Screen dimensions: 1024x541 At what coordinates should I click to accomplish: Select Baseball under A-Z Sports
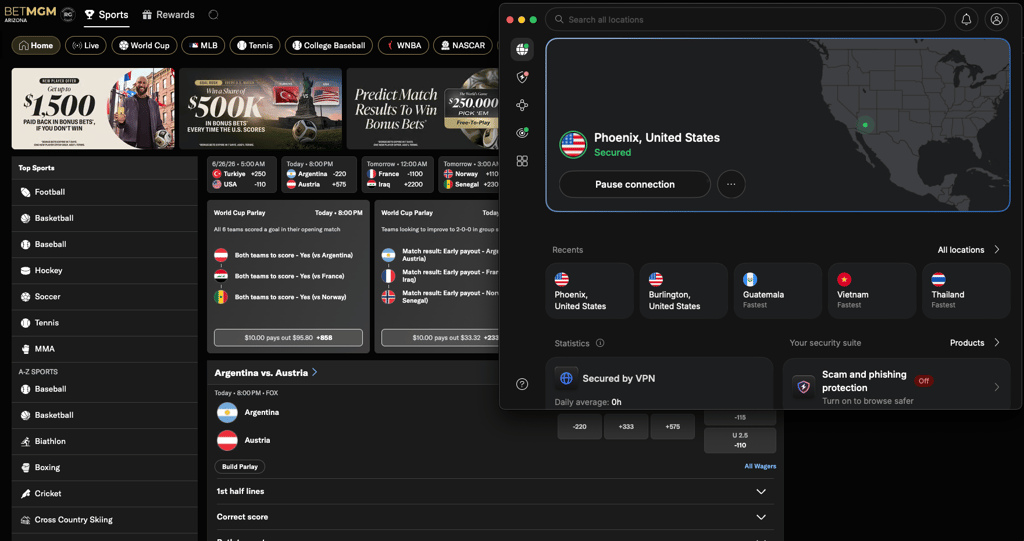104,389
